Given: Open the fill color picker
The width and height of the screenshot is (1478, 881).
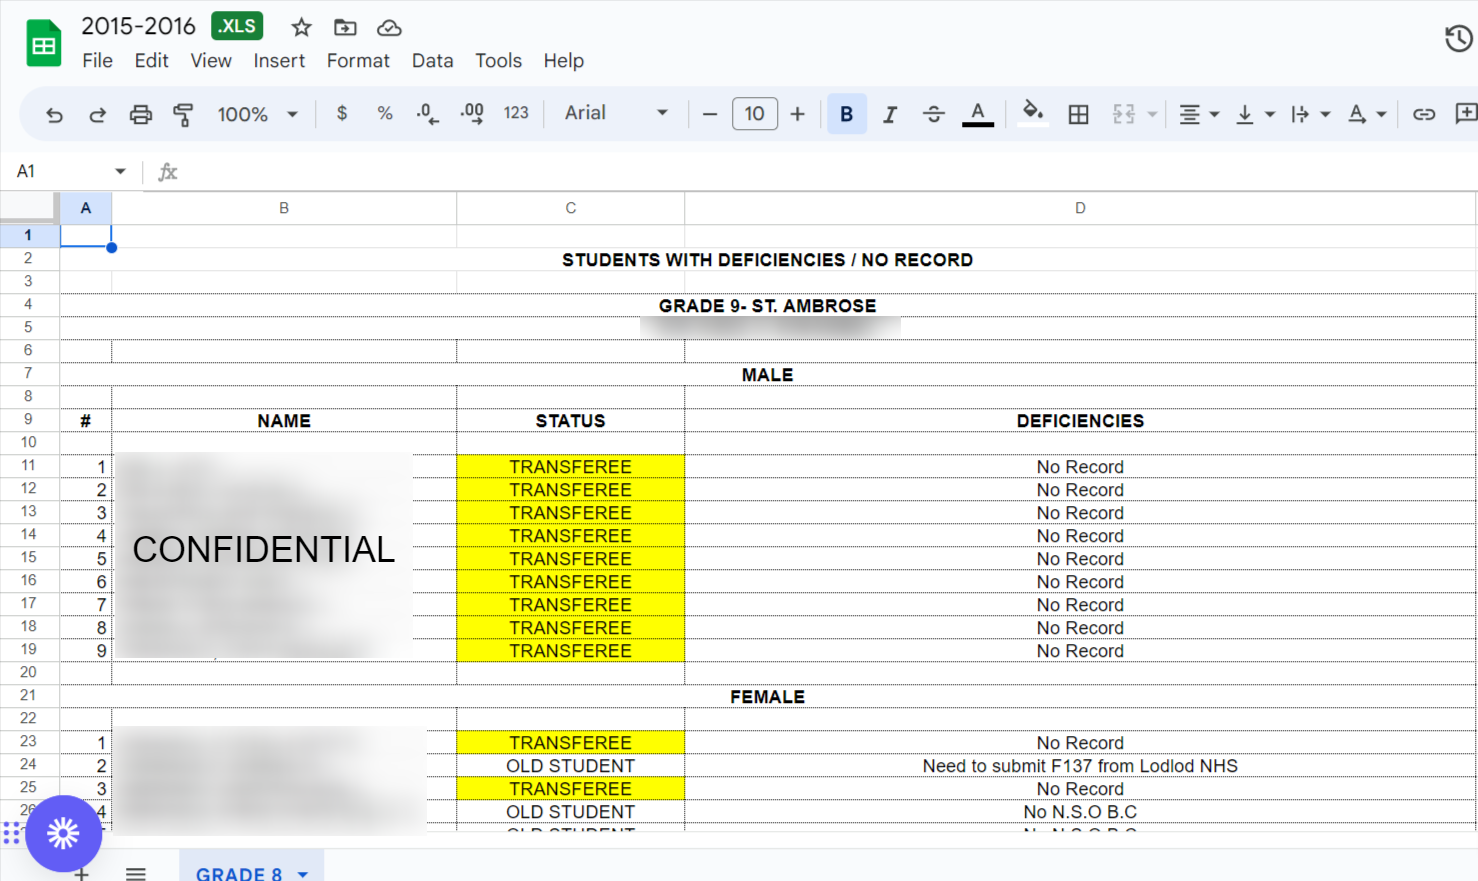Looking at the screenshot, I should pyautogui.click(x=1033, y=112).
